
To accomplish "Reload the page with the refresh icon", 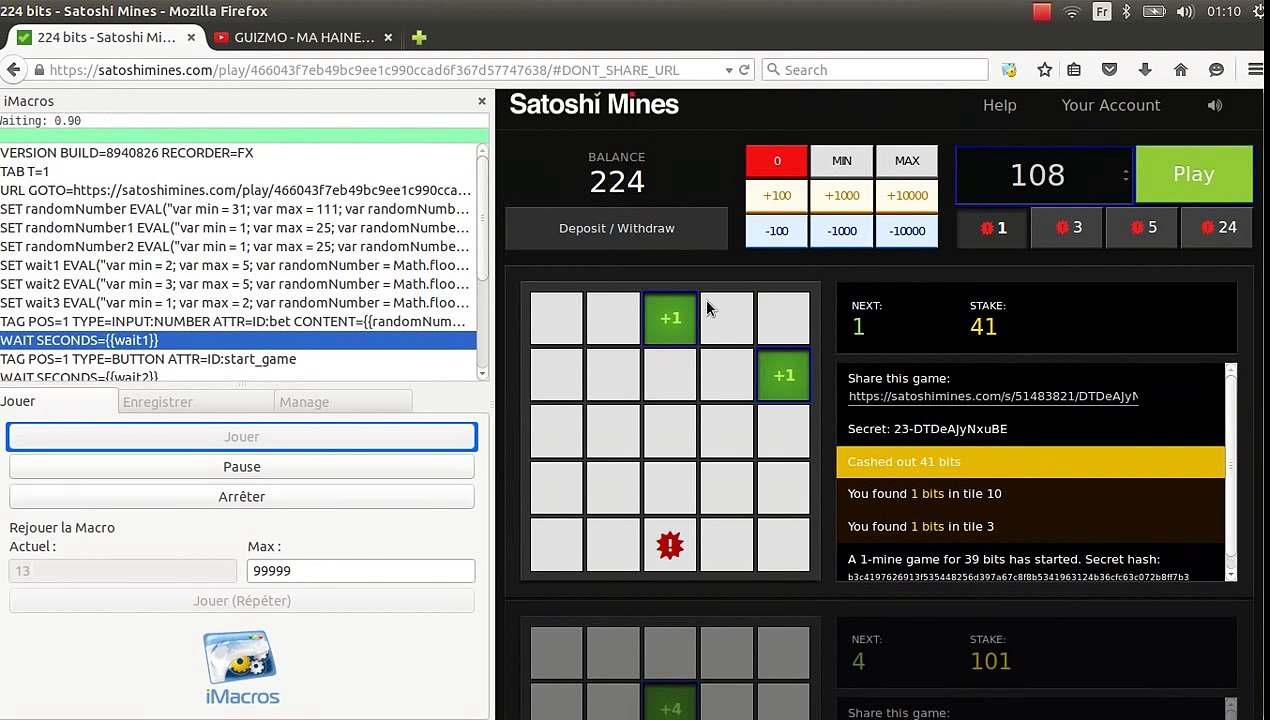I will pos(744,70).
